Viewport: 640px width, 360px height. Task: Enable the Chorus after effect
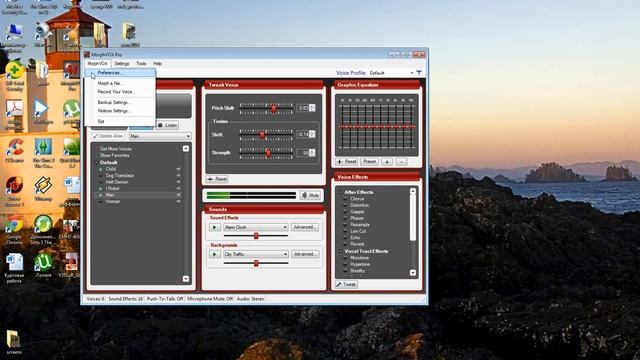[x=345, y=199]
